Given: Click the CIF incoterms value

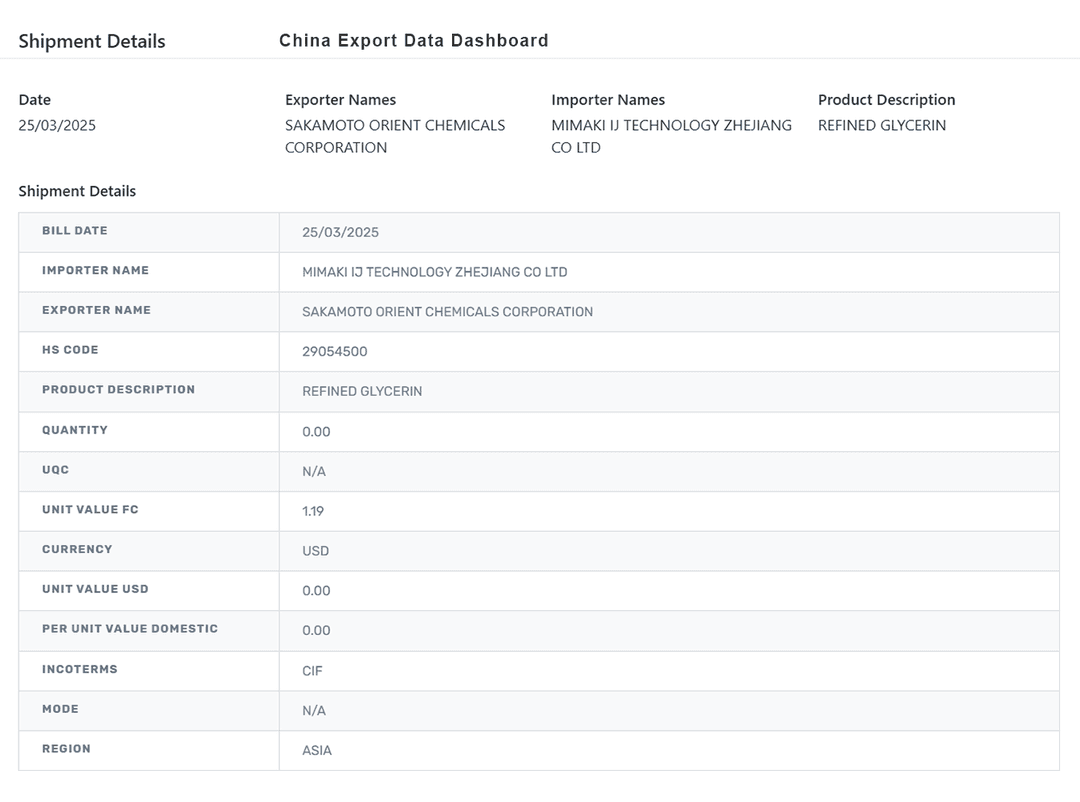Looking at the screenshot, I should [x=312, y=671].
